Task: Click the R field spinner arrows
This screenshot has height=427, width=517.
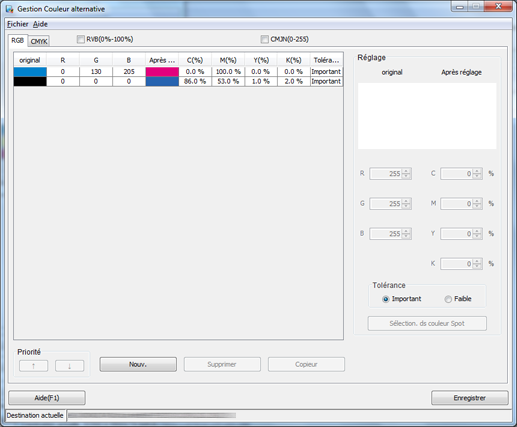Action: tap(406, 174)
